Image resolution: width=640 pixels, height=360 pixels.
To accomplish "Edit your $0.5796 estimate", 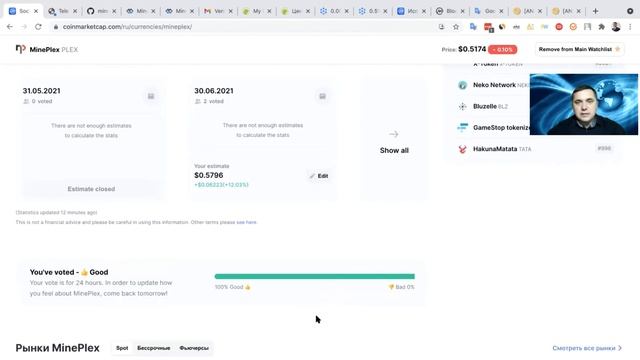I will [x=319, y=176].
